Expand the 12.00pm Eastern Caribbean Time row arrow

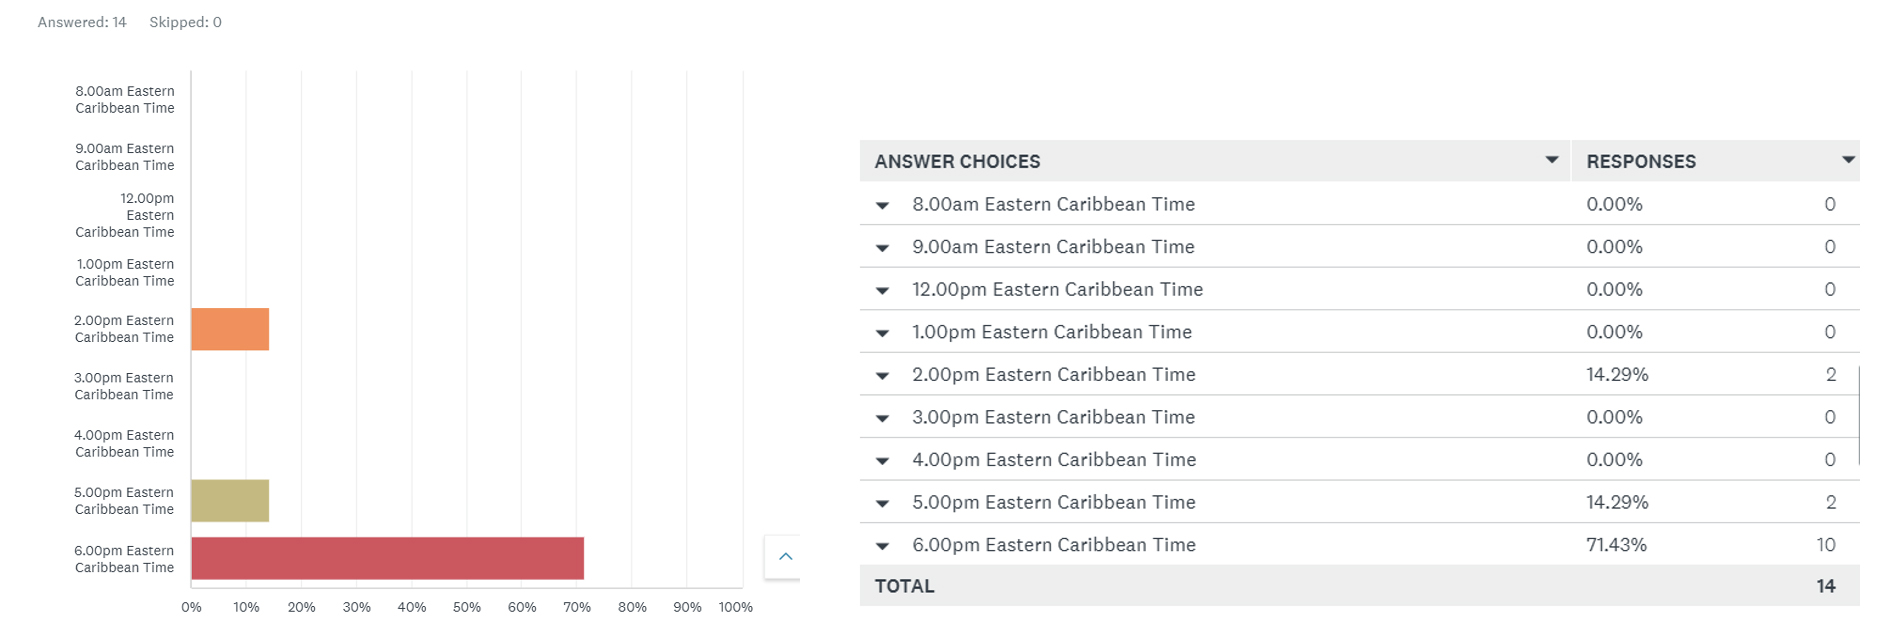click(x=882, y=291)
